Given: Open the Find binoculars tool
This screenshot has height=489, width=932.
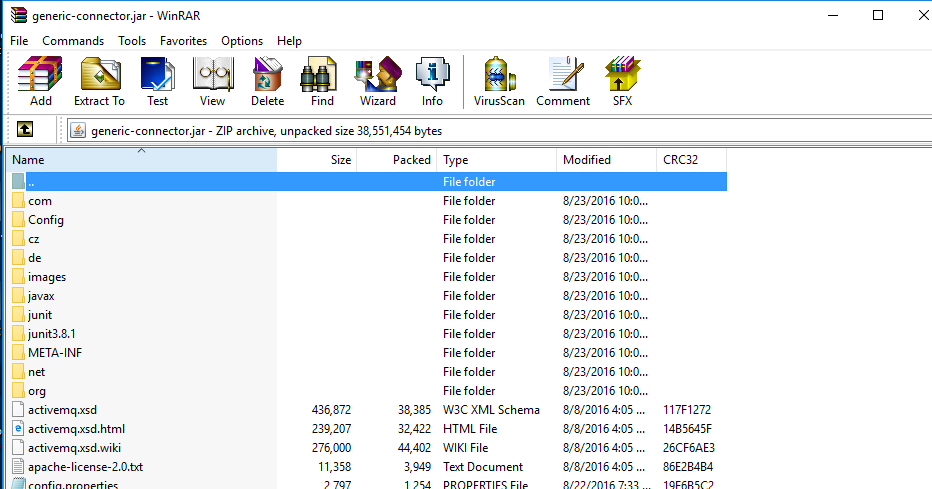Looking at the screenshot, I should (x=322, y=81).
